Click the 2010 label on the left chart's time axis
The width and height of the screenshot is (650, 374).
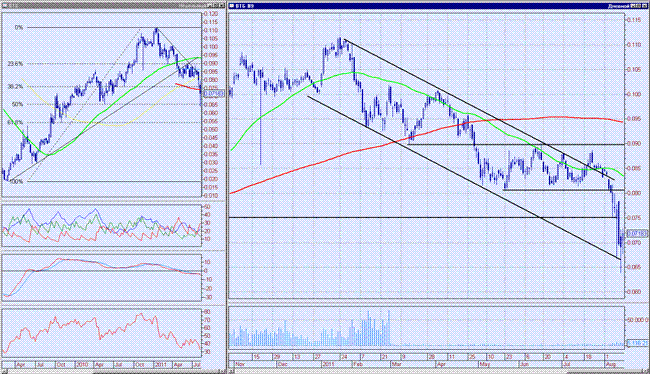click(x=82, y=365)
